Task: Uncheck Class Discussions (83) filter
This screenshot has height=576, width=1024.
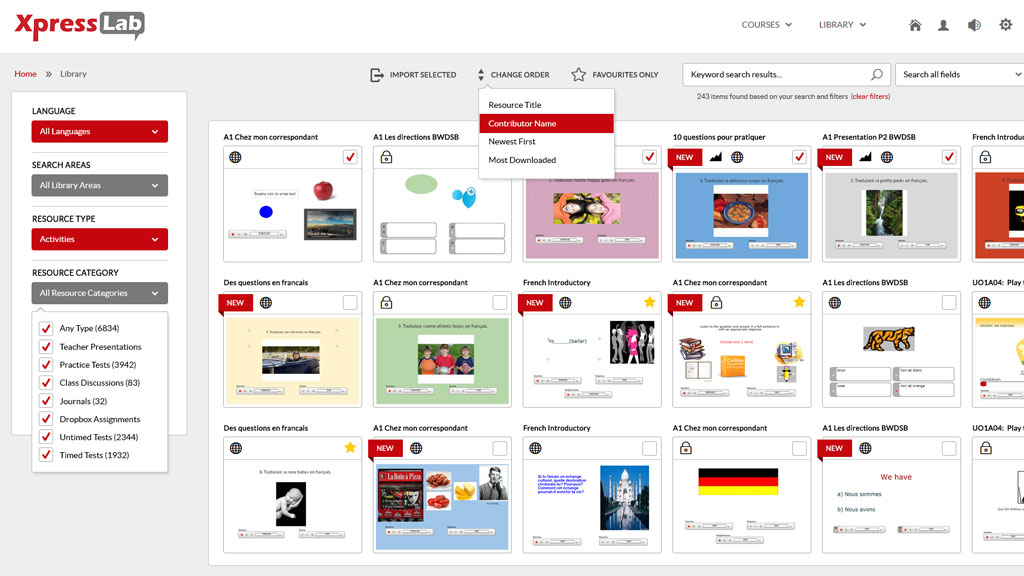Action: coord(46,383)
